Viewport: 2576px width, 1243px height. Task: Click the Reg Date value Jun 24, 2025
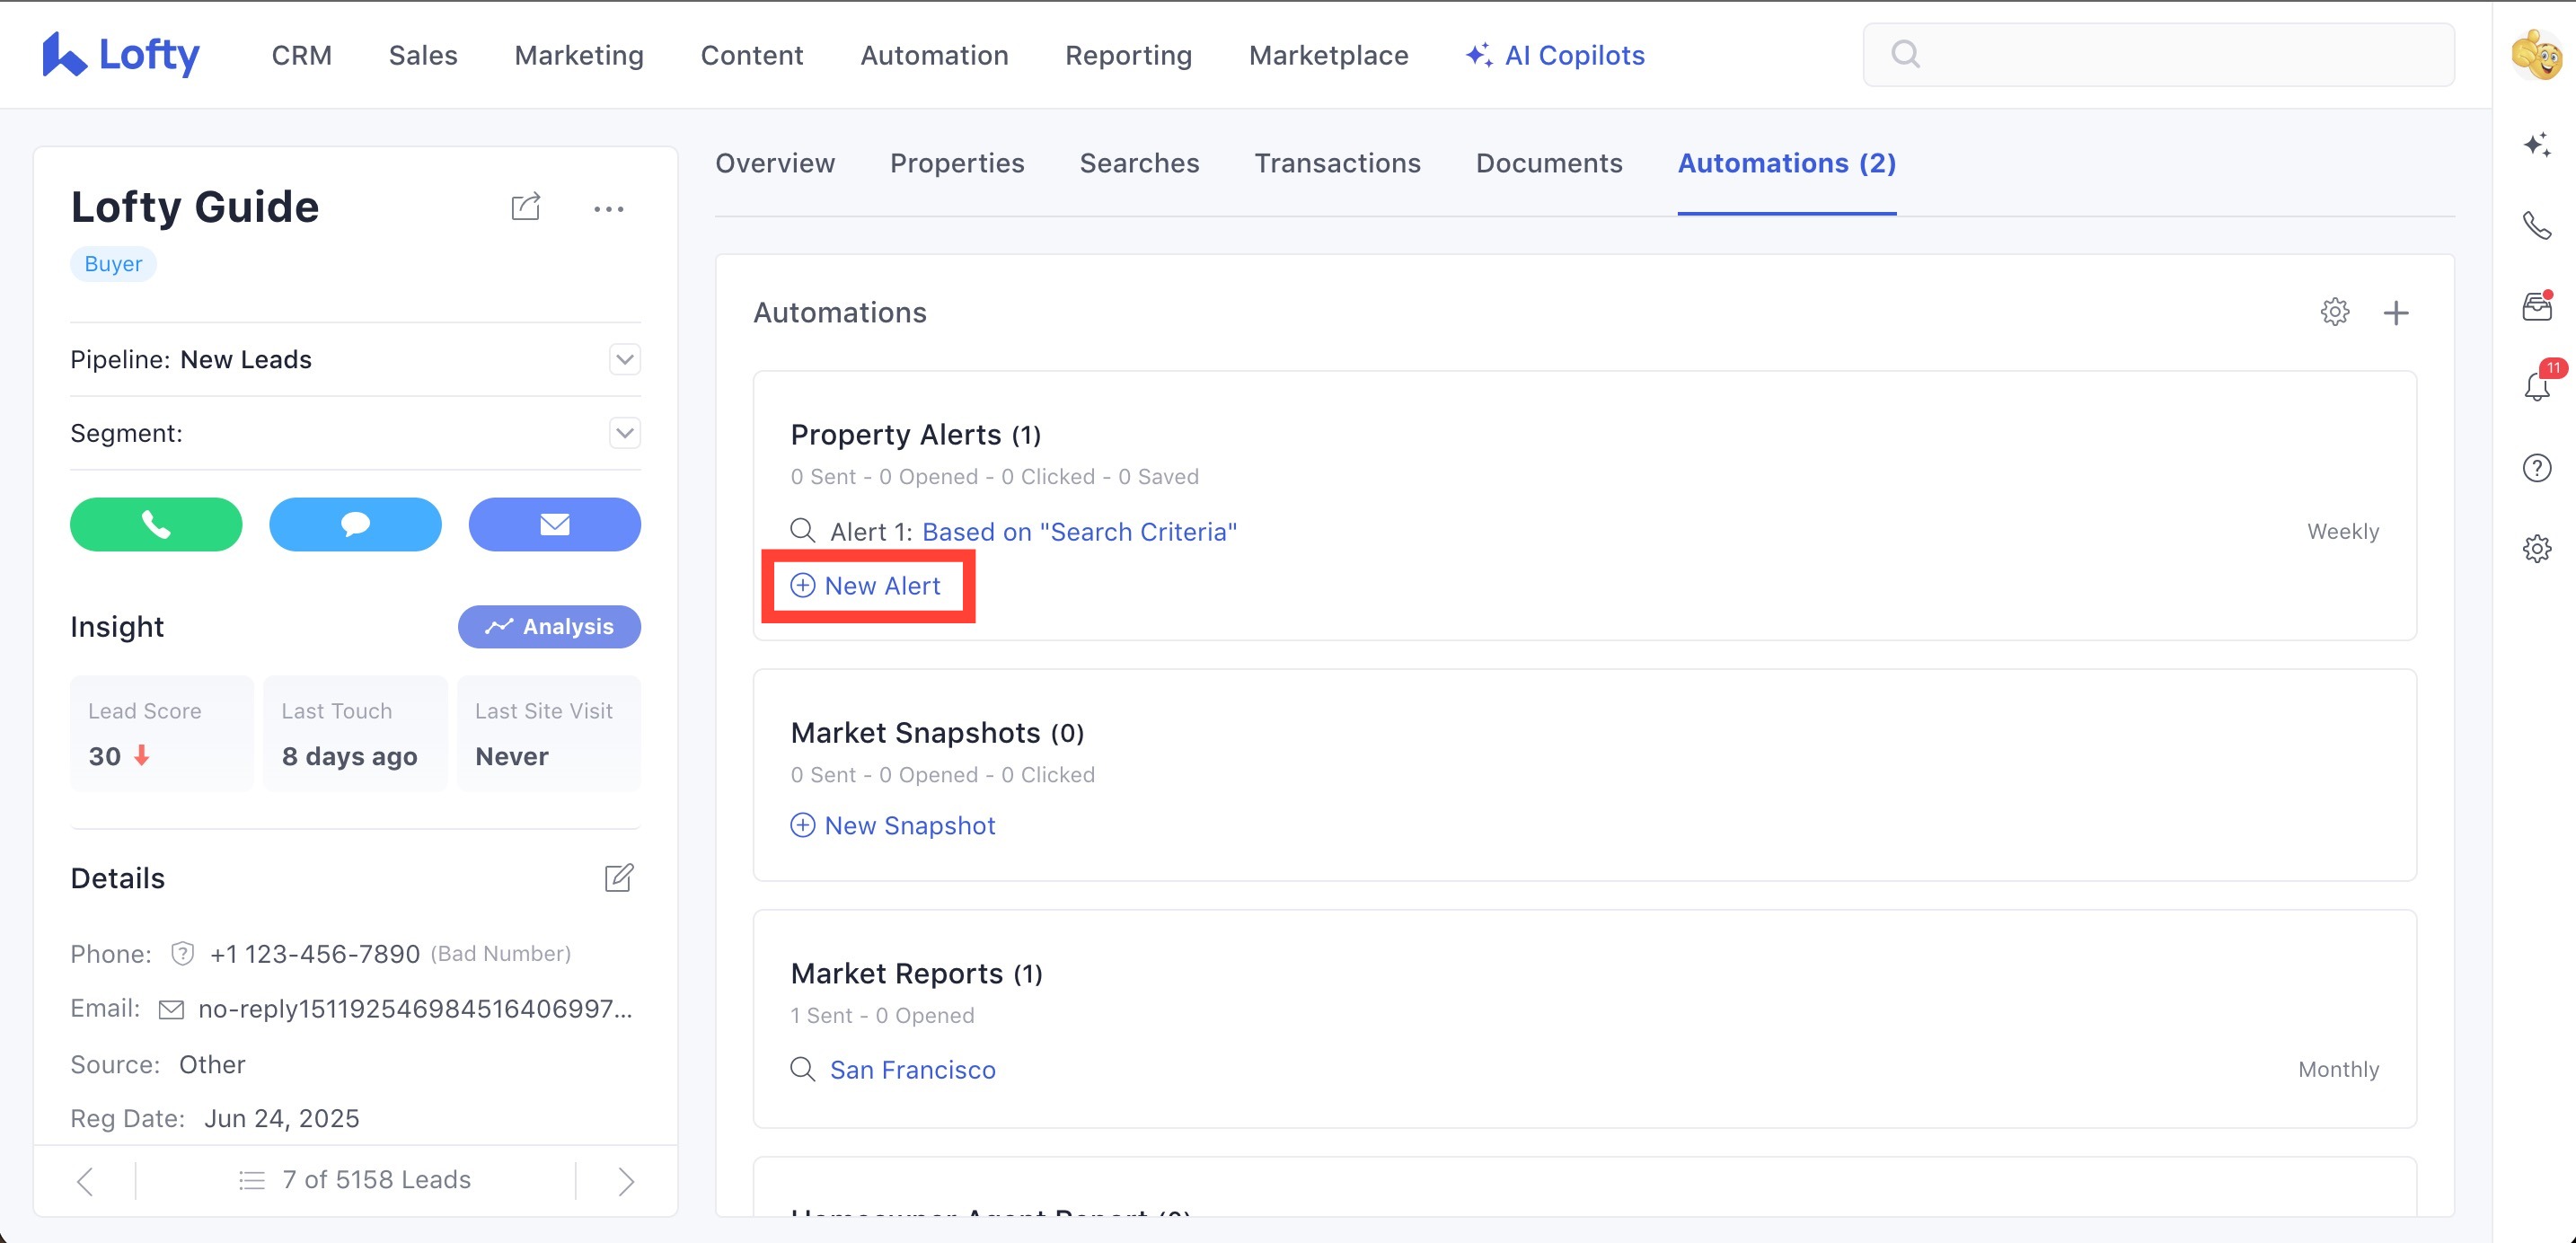point(281,1118)
